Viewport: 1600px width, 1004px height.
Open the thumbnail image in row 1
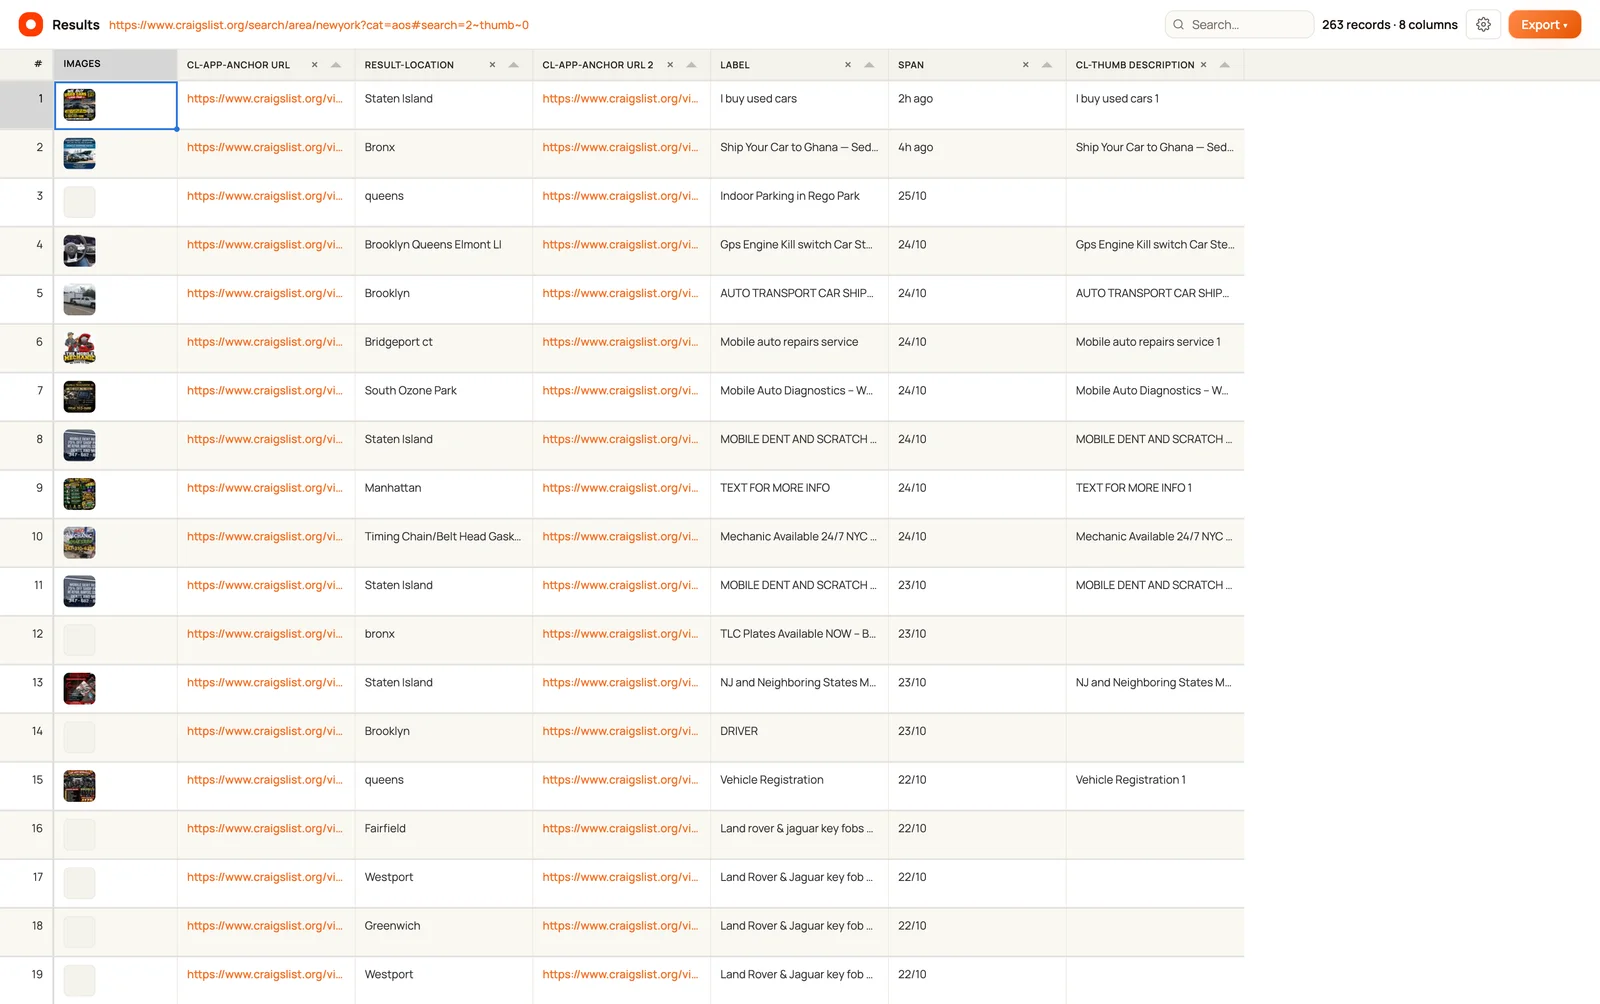coord(80,105)
